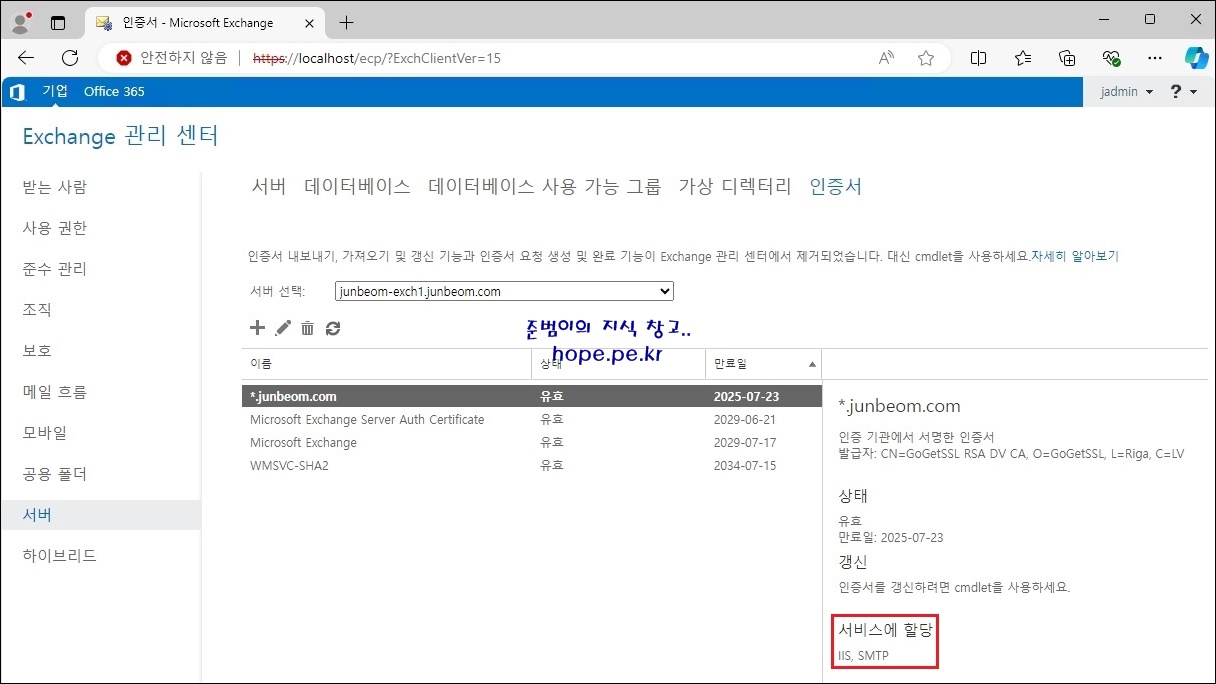This screenshot has height=684, width=1216.
Task: Select Microsoft Exchange Server Auth Certificate row
Action: point(531,420)
